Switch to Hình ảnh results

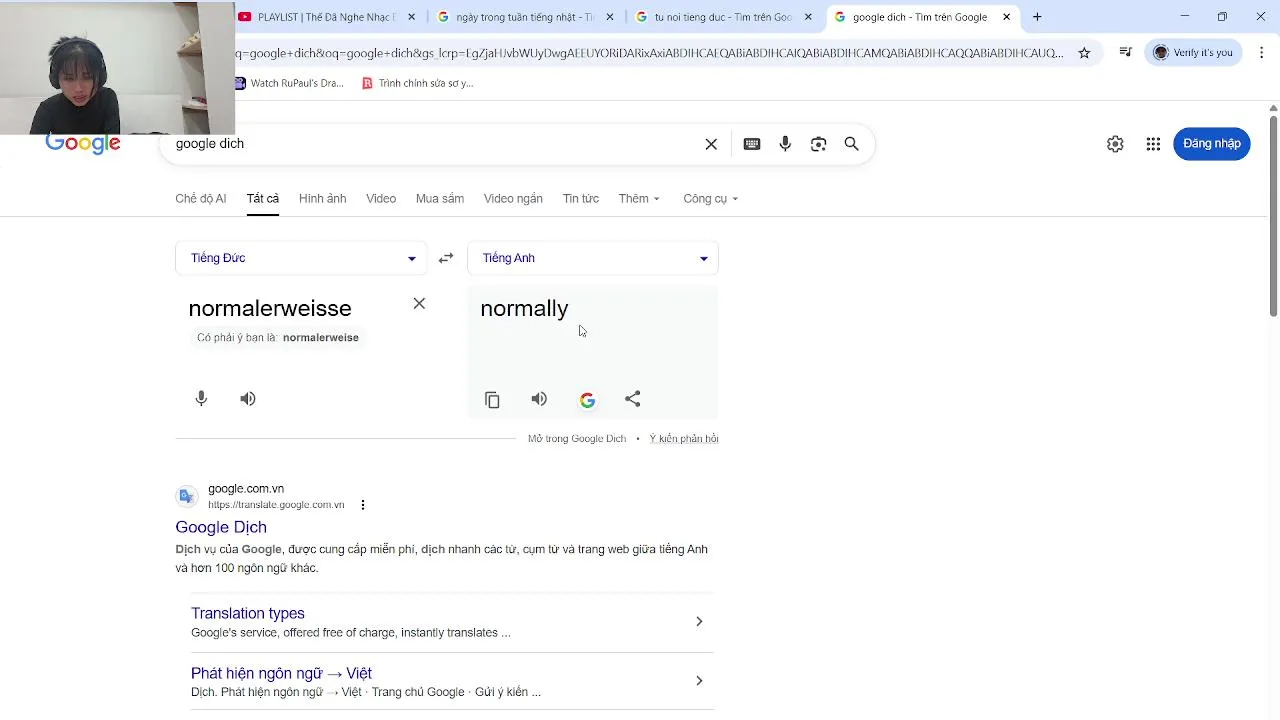(x=322, y=199)
